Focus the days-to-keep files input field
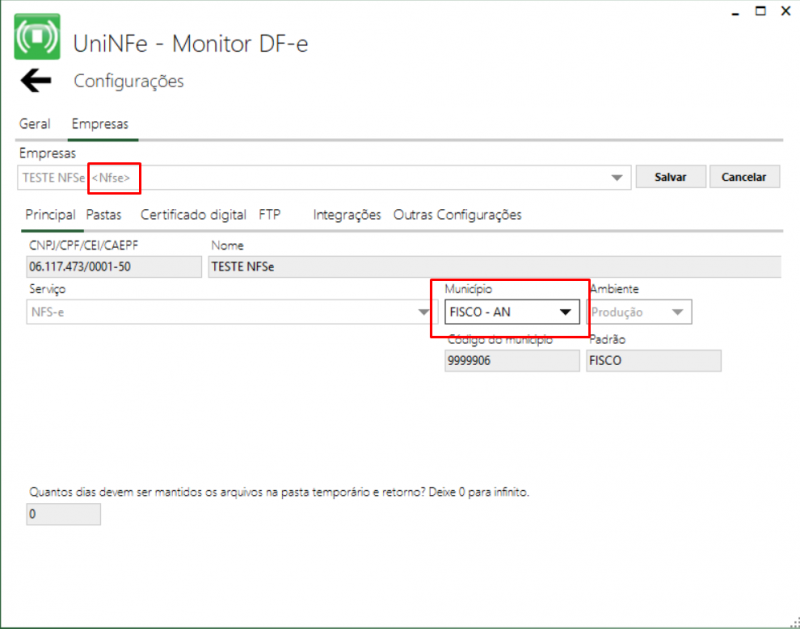This screenshot has height=629, width=800. tap(64, 514)
